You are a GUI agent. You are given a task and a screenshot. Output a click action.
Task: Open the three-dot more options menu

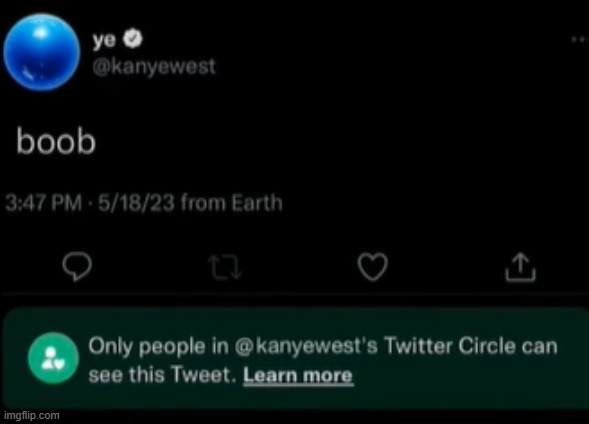point(580,39)
